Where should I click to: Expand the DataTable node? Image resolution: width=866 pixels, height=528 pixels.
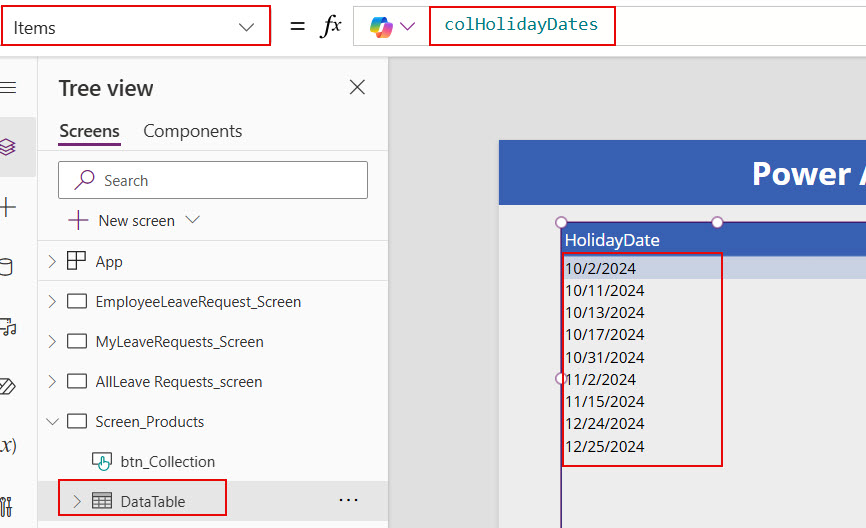coord(77,501)
